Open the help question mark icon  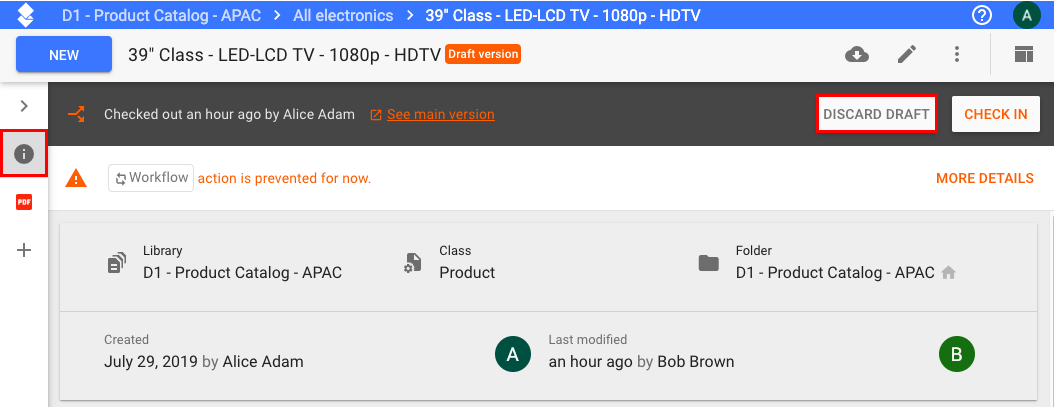coord(982,15)
